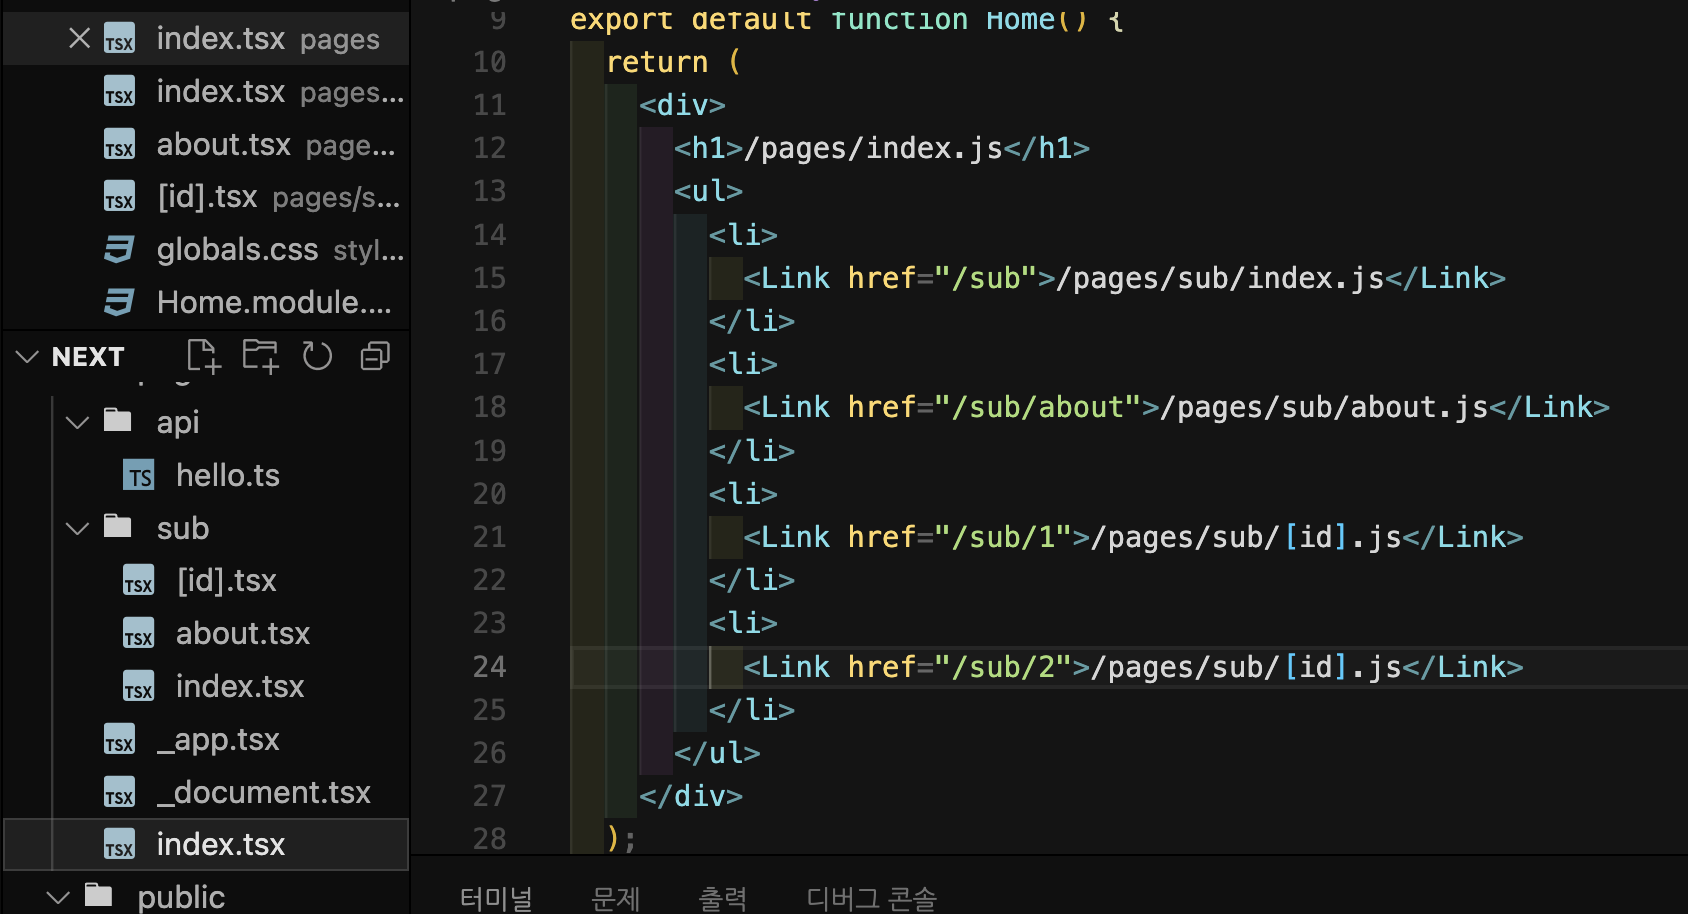The image size is (1688, 914).
Task: Open about.tsx in the sub folder tree
Action: pyautogui.click(x=243, y=634)
